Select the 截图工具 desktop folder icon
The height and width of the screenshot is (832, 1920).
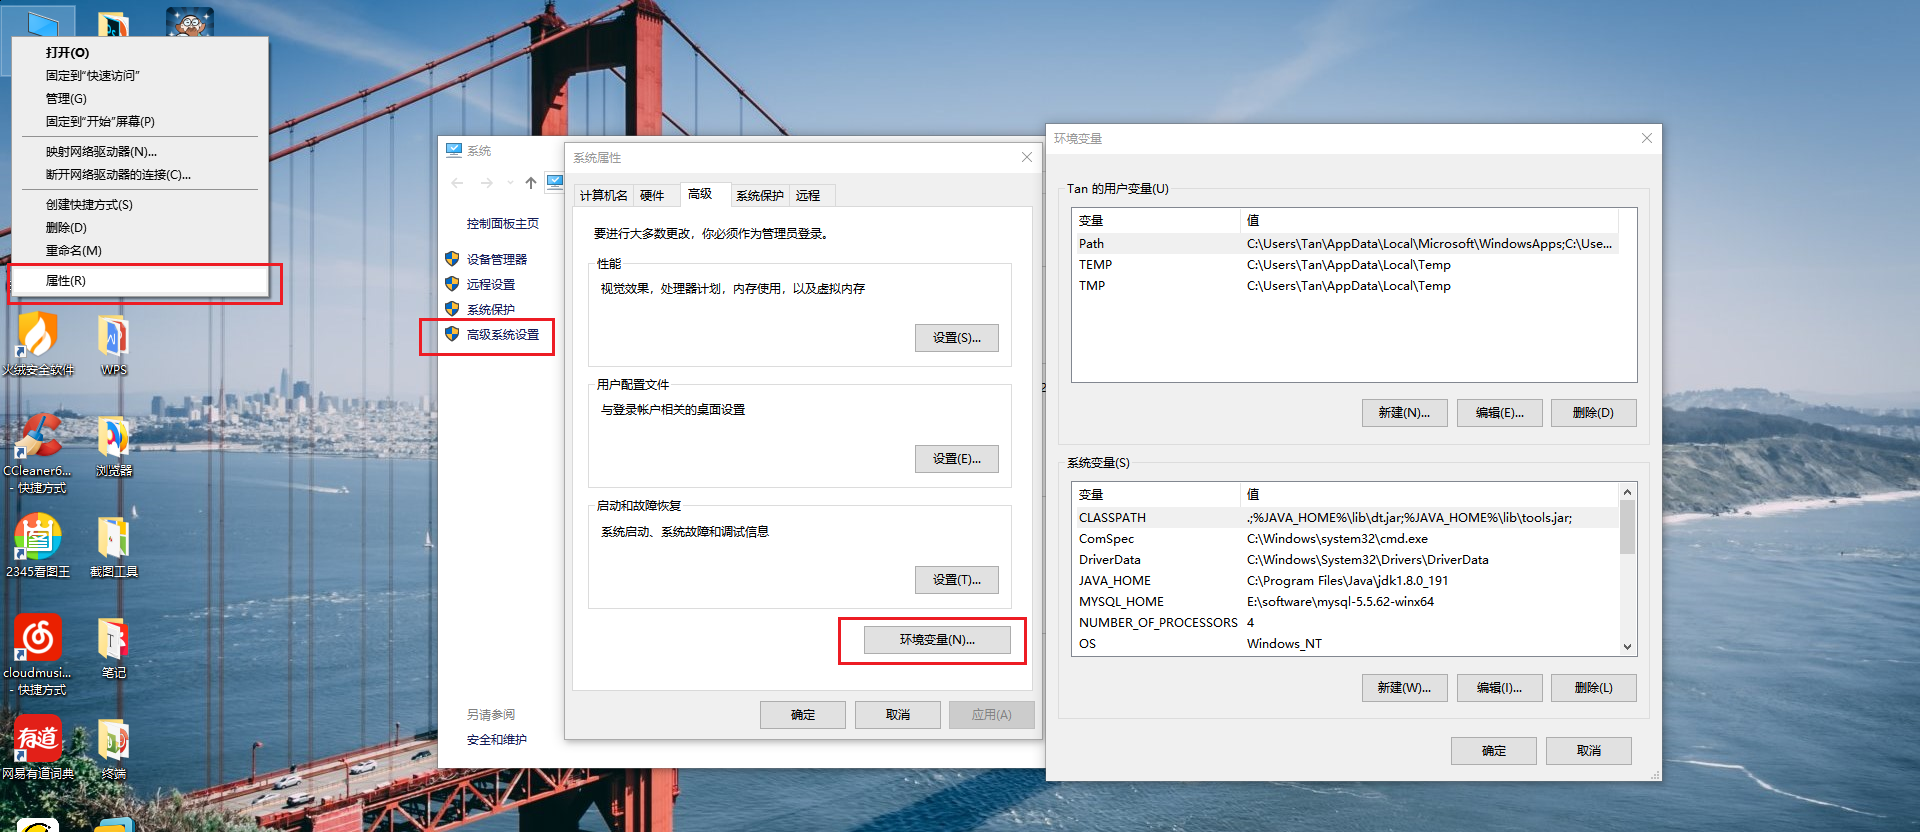pos(113,539)
